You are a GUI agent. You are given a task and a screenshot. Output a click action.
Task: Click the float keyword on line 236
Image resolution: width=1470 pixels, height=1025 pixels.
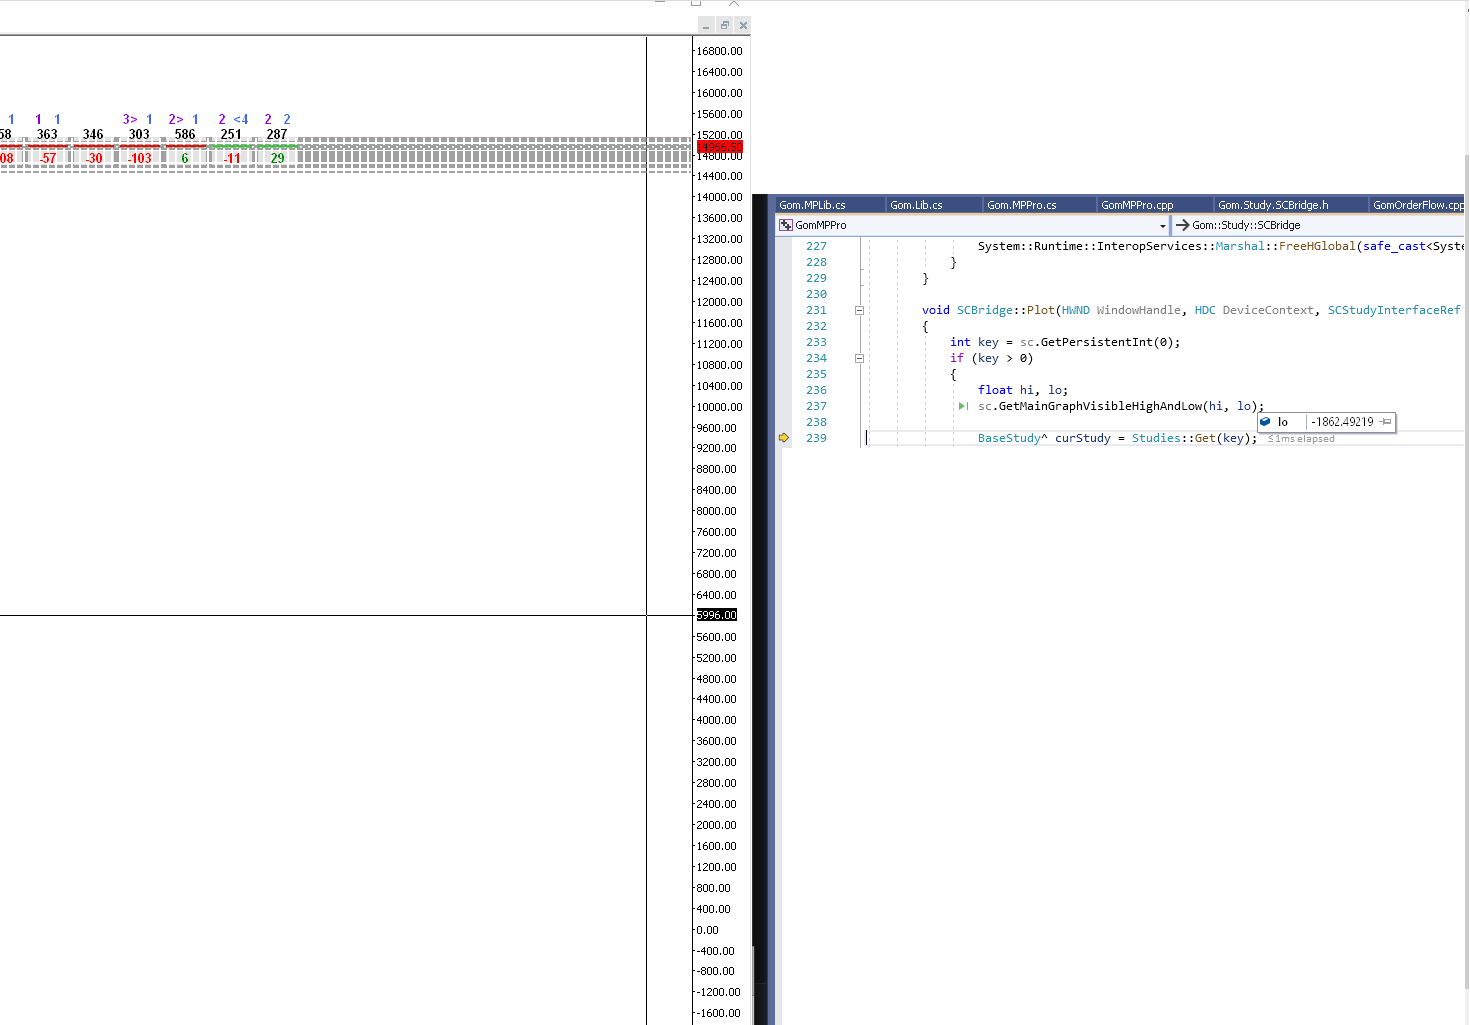click(995, 390)
